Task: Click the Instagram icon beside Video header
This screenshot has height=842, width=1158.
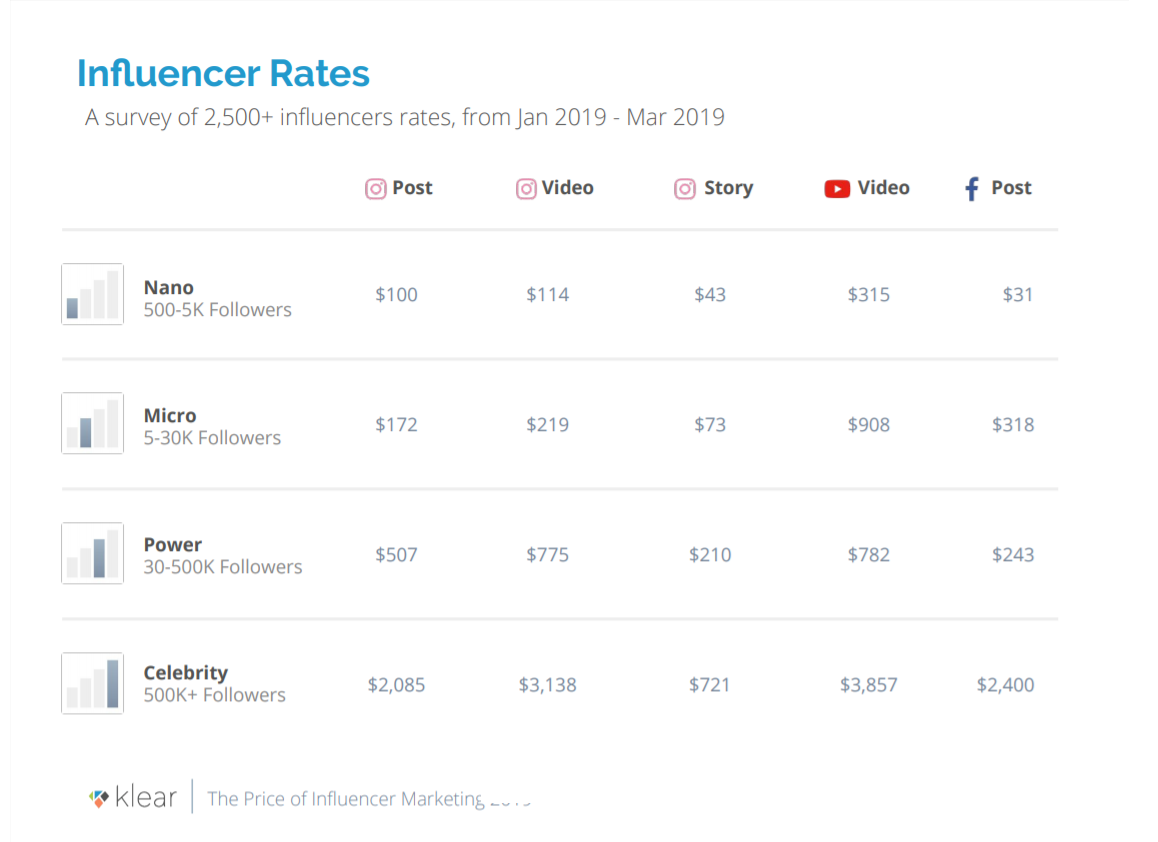Action: [x=526, y=188]
